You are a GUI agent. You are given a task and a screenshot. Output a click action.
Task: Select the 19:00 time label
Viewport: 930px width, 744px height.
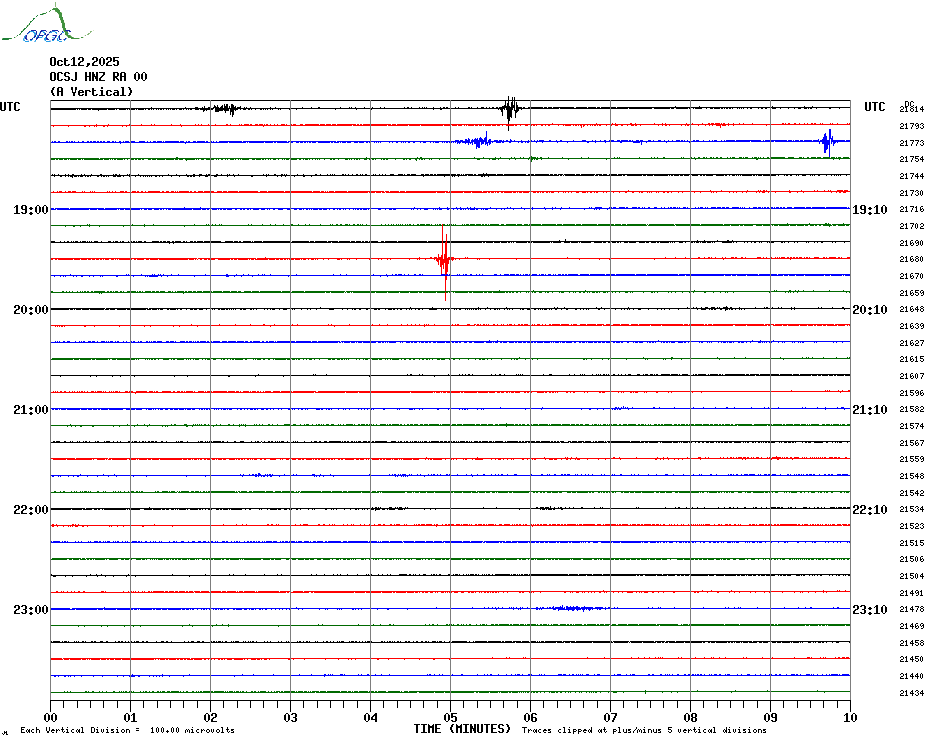(31, 209)
